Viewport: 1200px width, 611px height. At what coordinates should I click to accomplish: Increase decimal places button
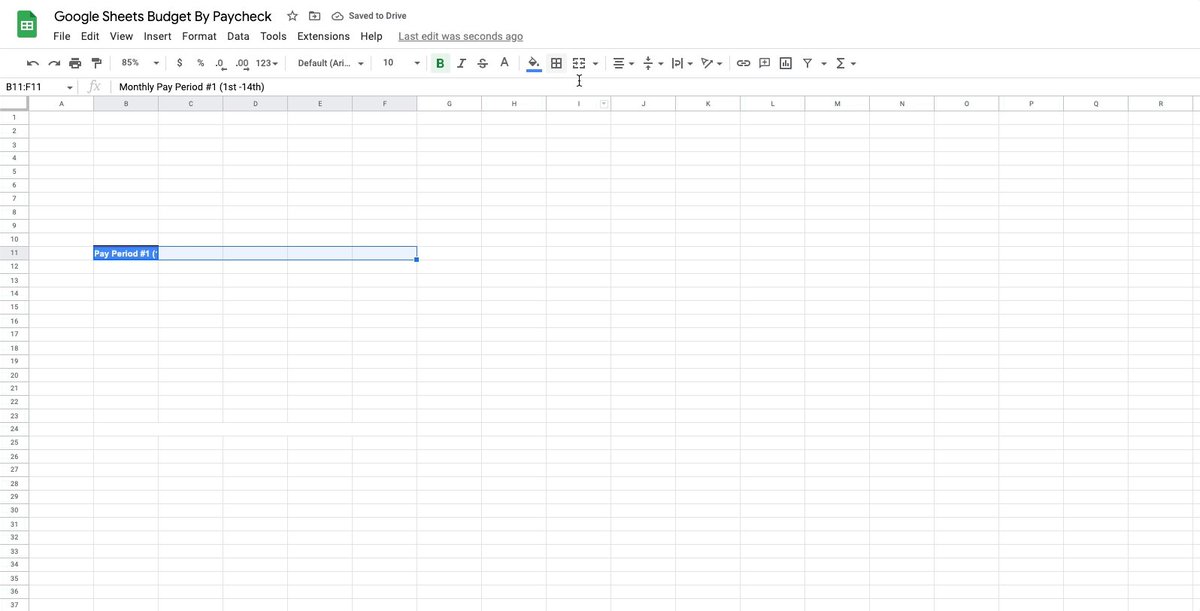[x=242, y=63]
